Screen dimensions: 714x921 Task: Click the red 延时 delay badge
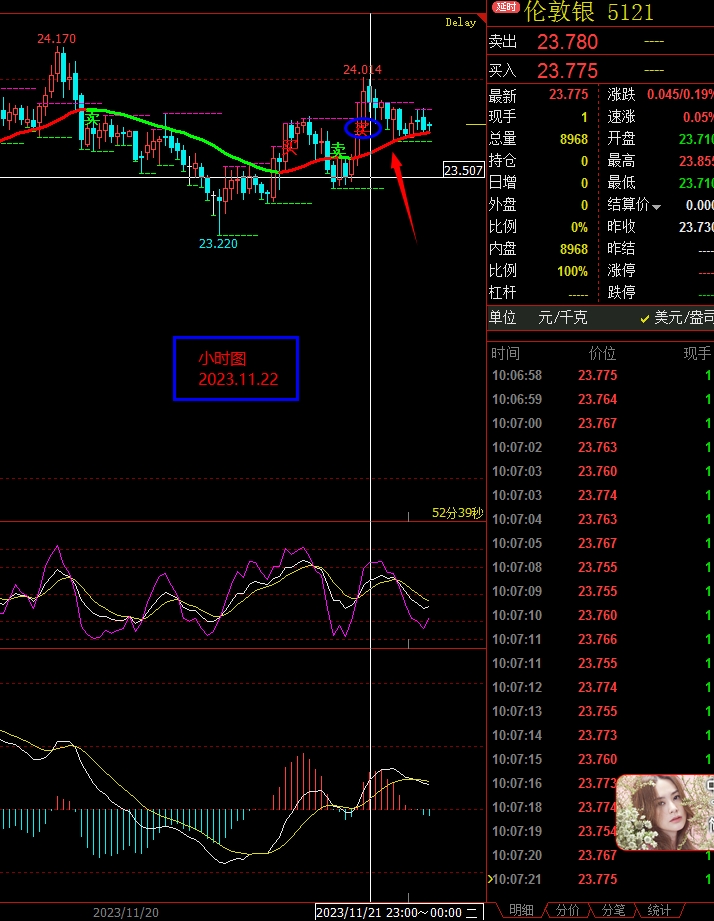click(x=506, y=10)
